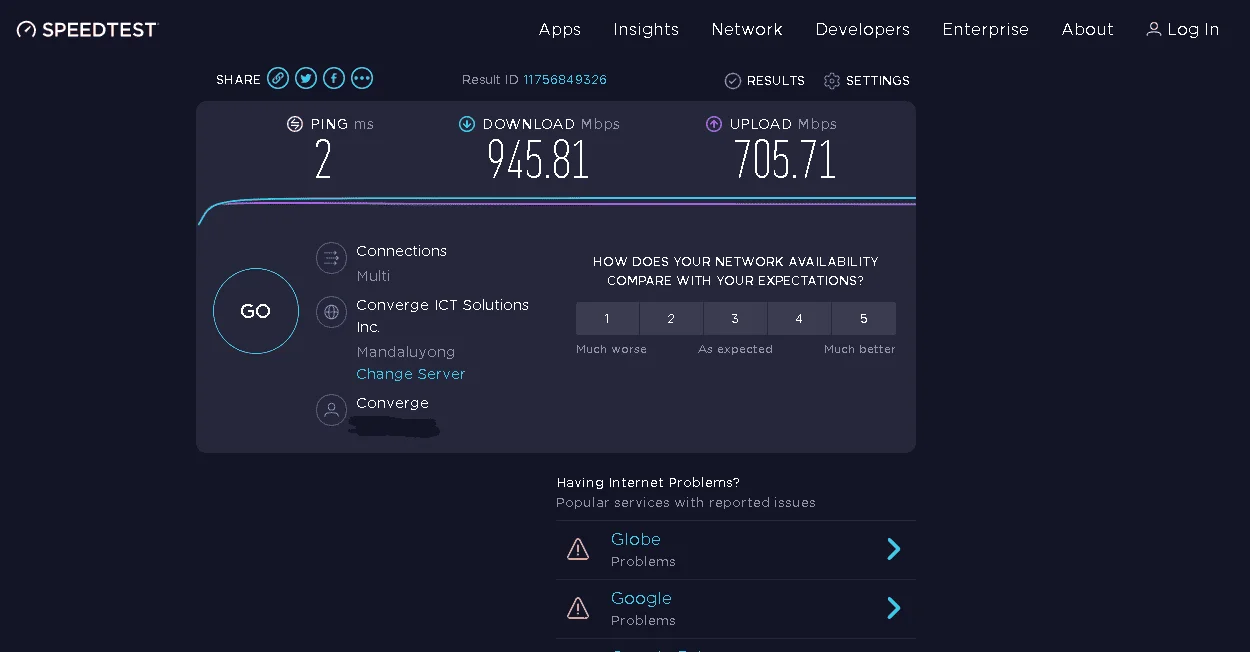Click the Converge ICT Solutions Inc. server name
Screen dimensions: 1250x652
442,316
